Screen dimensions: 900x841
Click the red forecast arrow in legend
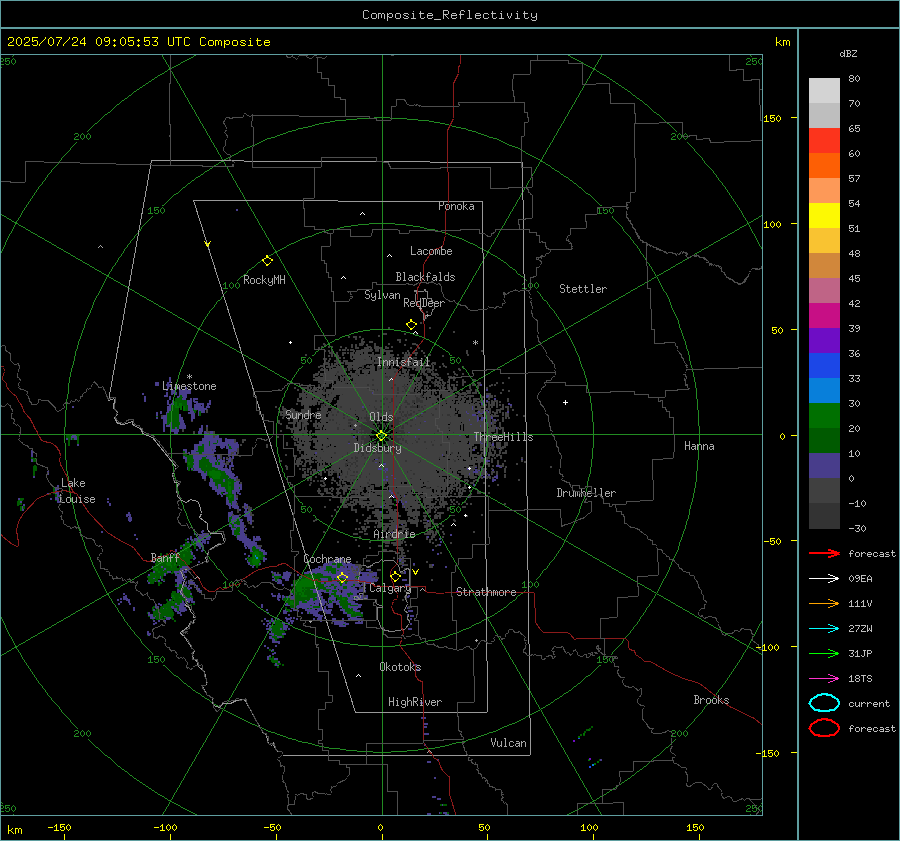click(824, 553)
